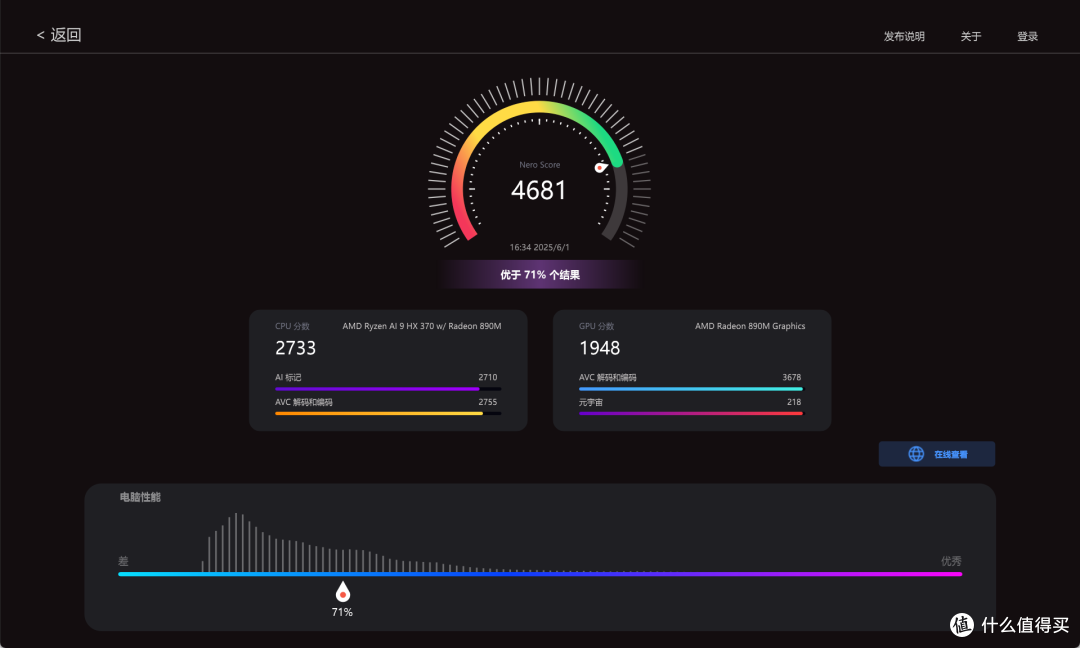This screenshot has width=1080, height=648.
Task: Click the CPU score 2733
Action: point(295,348)
